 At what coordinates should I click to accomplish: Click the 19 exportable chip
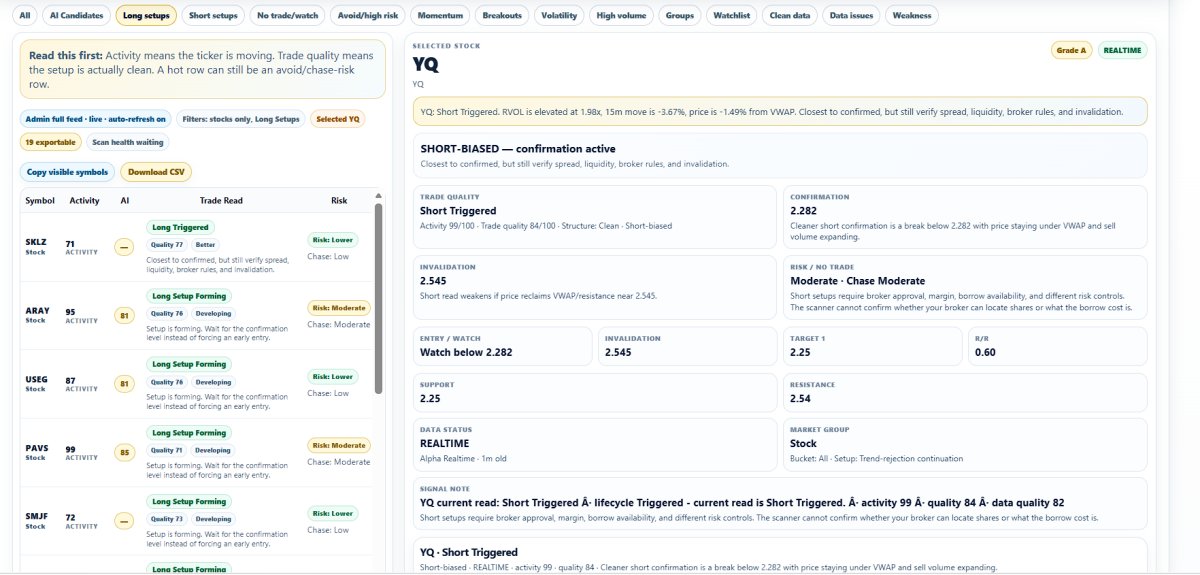51,142
